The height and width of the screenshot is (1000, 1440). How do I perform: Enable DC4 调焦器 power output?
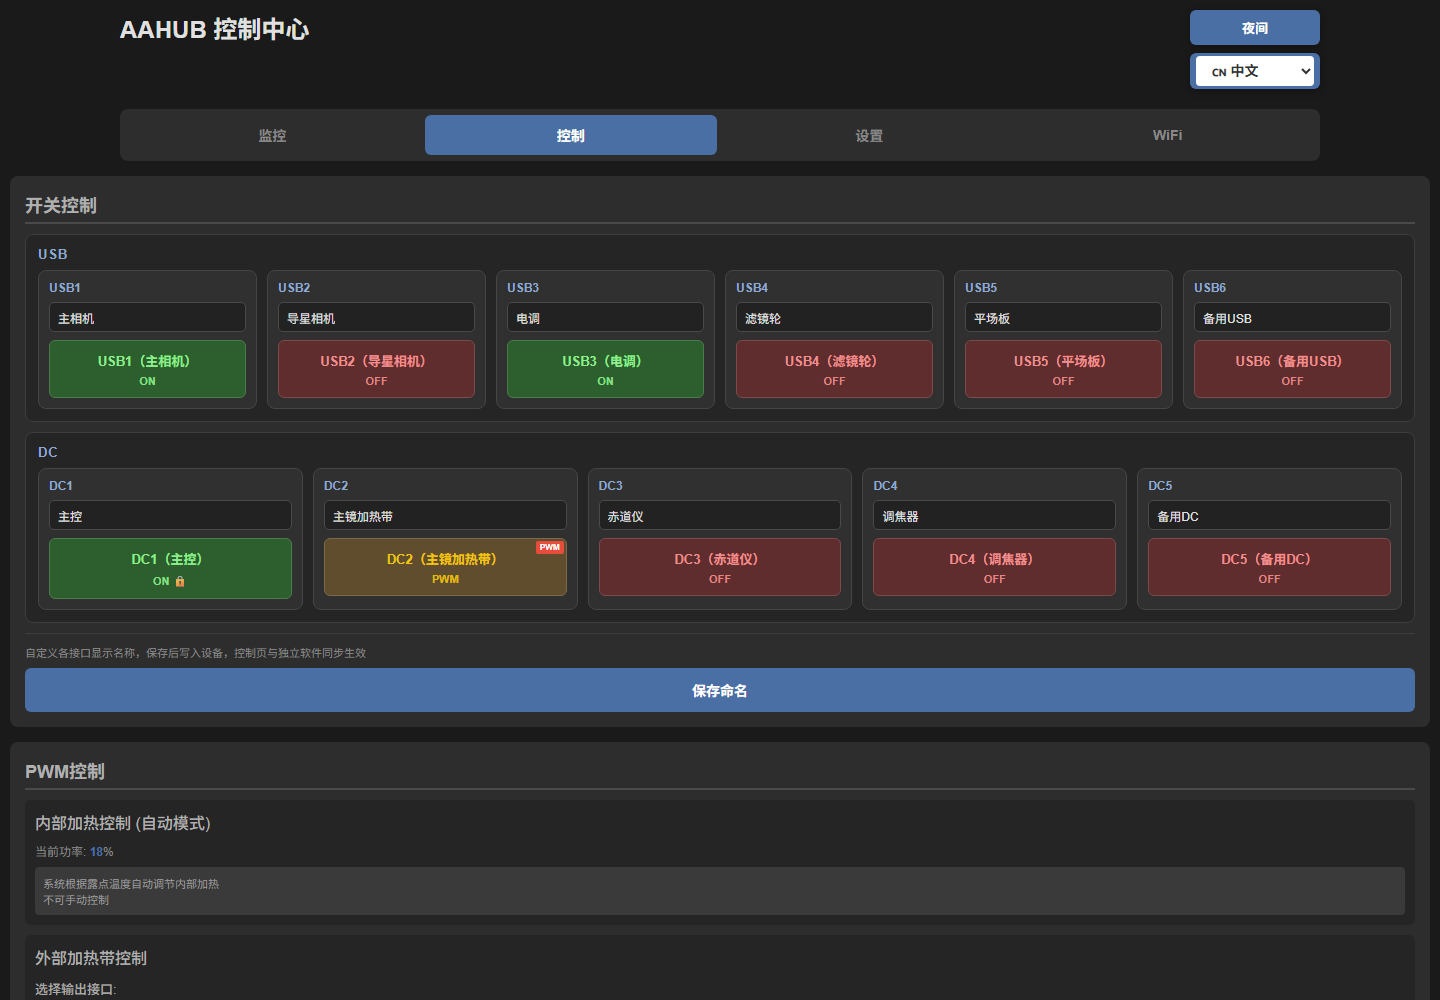click(x=994, y=567)
